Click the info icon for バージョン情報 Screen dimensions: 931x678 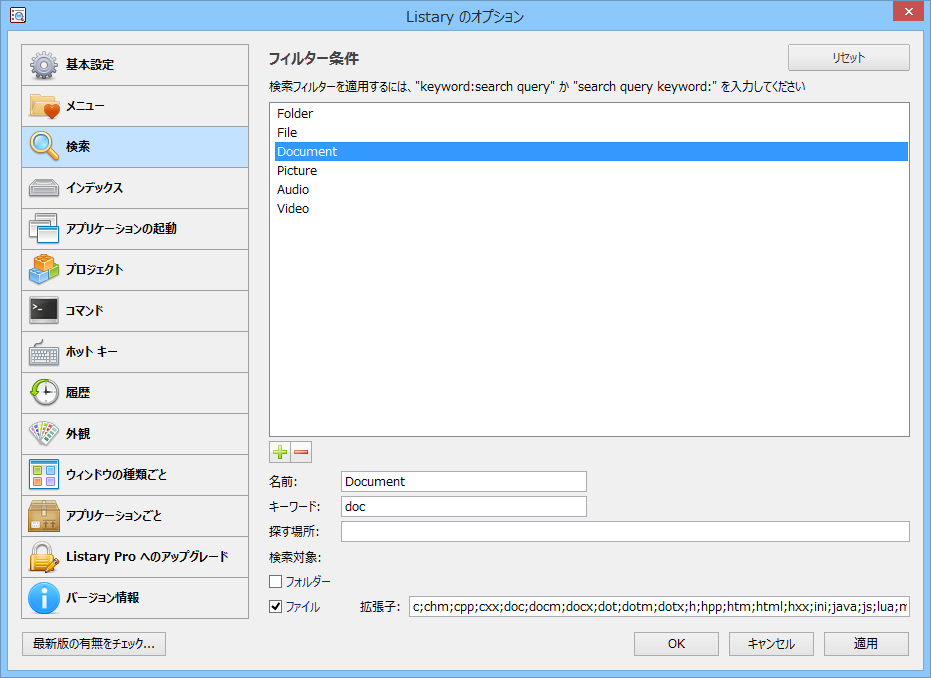click(x=44, y=598)
